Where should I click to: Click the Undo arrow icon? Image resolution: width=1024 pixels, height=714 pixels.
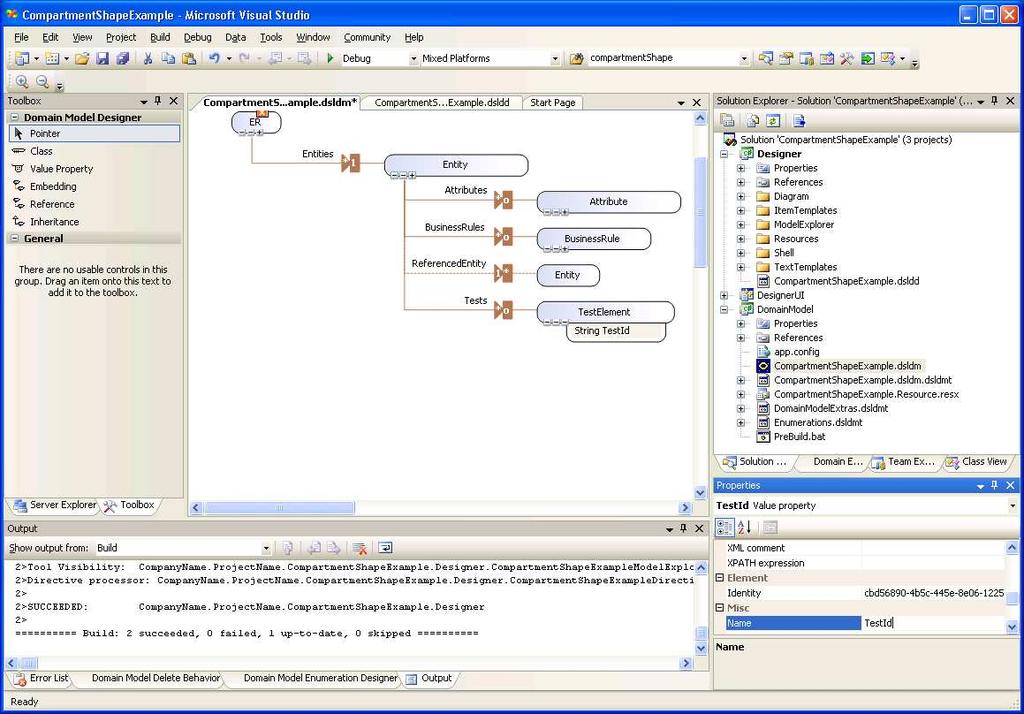[x=214, y=59]
